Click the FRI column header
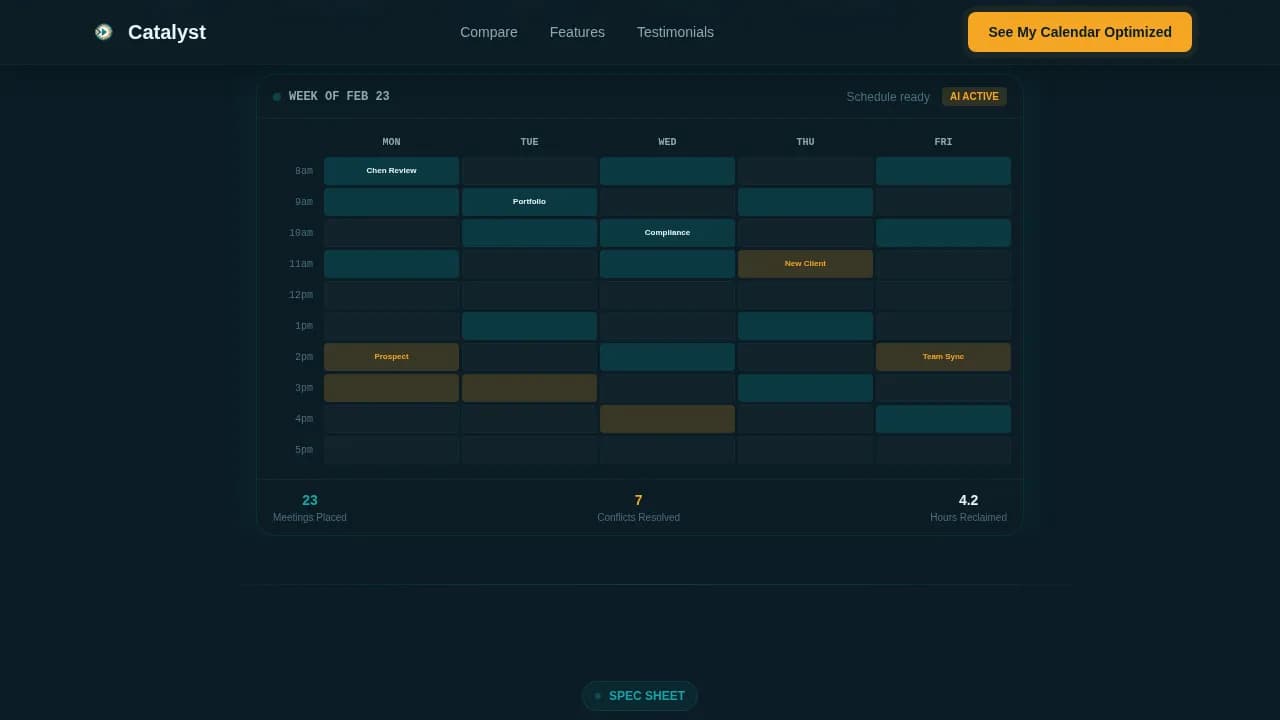The image size is (1280, 720). click(943, 142)
